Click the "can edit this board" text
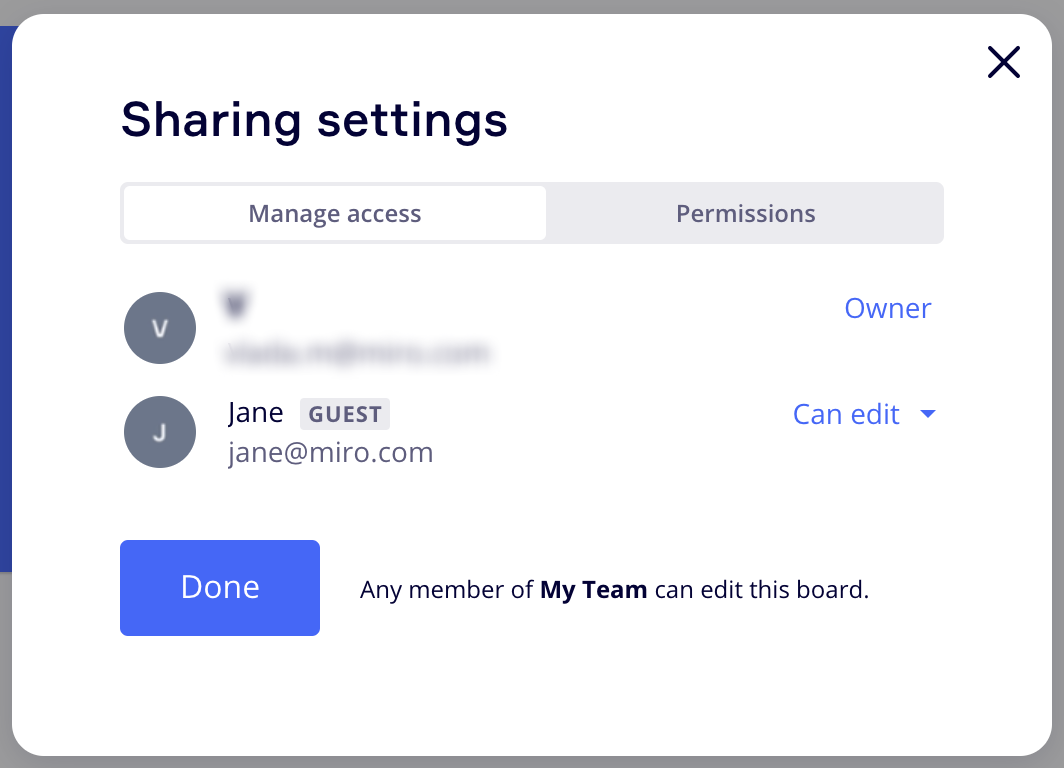1064x768 pixels. [761, 590]
